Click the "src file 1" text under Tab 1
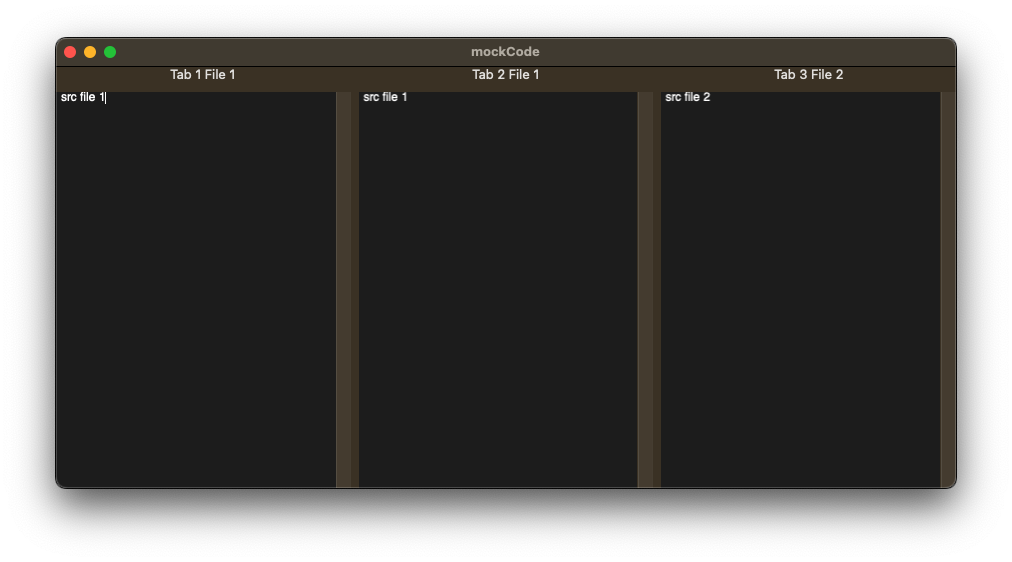The image size is (1012, 562). [x=82, y=97]
